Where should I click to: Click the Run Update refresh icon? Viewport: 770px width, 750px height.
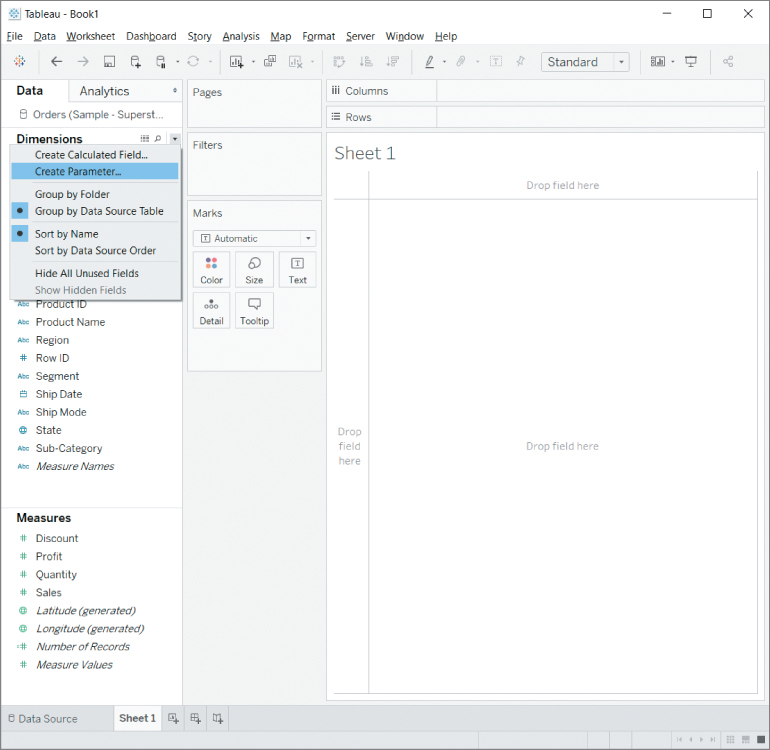point(193,61)
